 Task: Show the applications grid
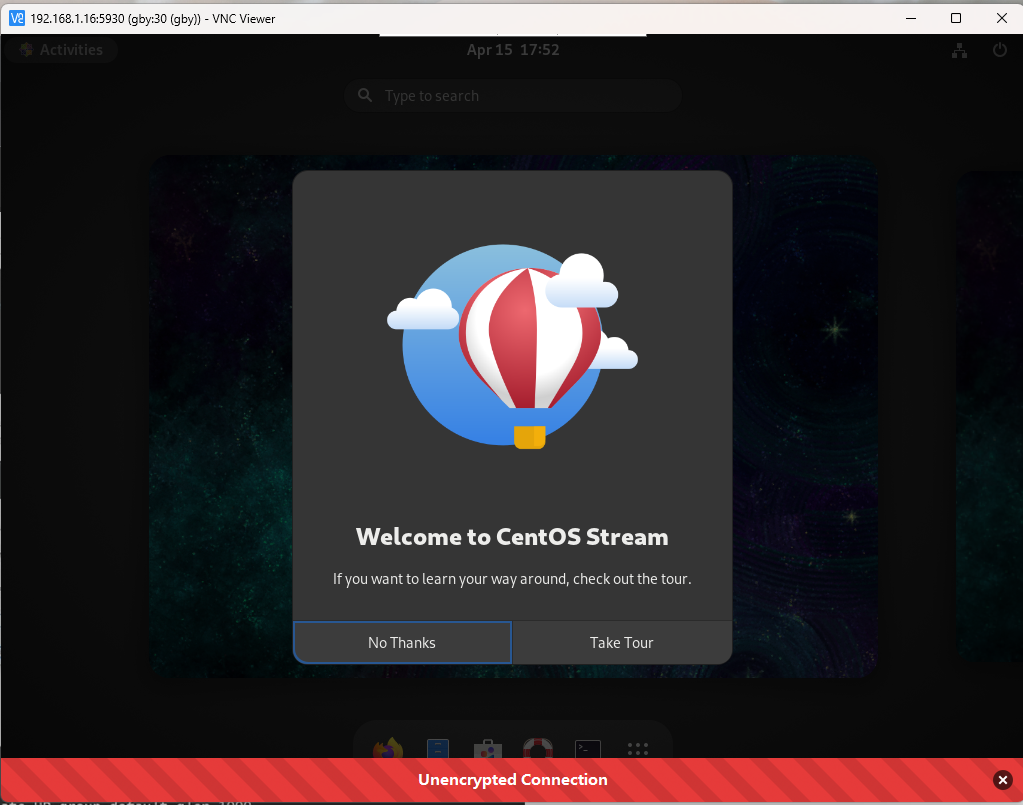[637, 748]
